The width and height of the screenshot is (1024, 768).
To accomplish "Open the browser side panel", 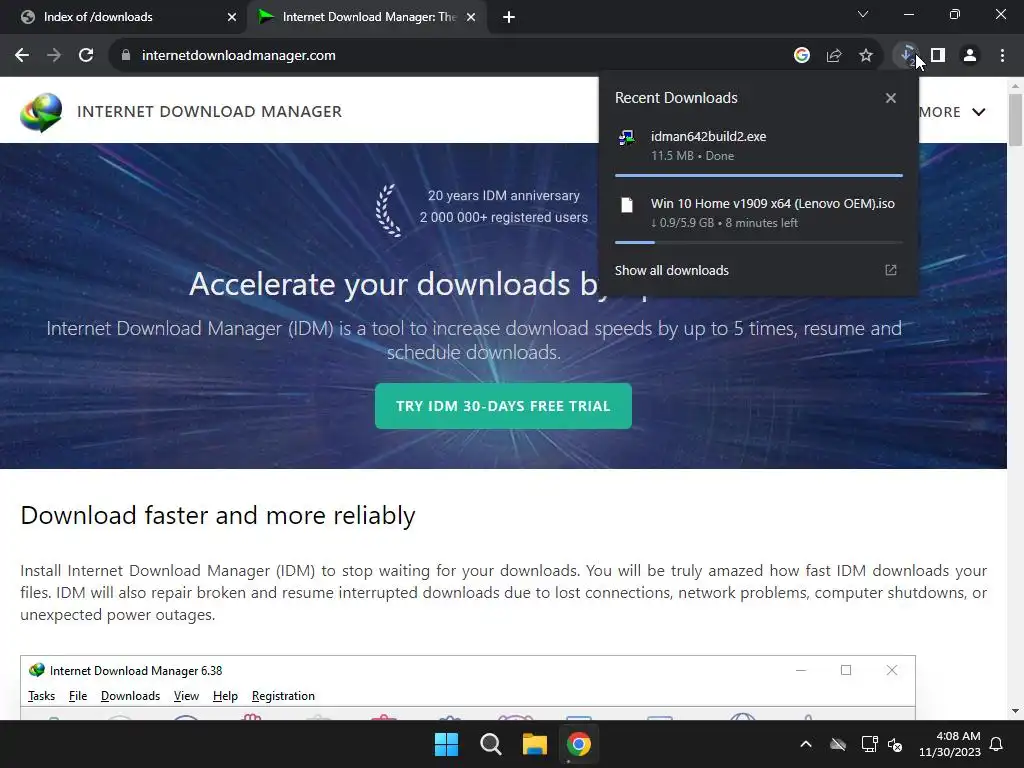I will coord(938,56).
